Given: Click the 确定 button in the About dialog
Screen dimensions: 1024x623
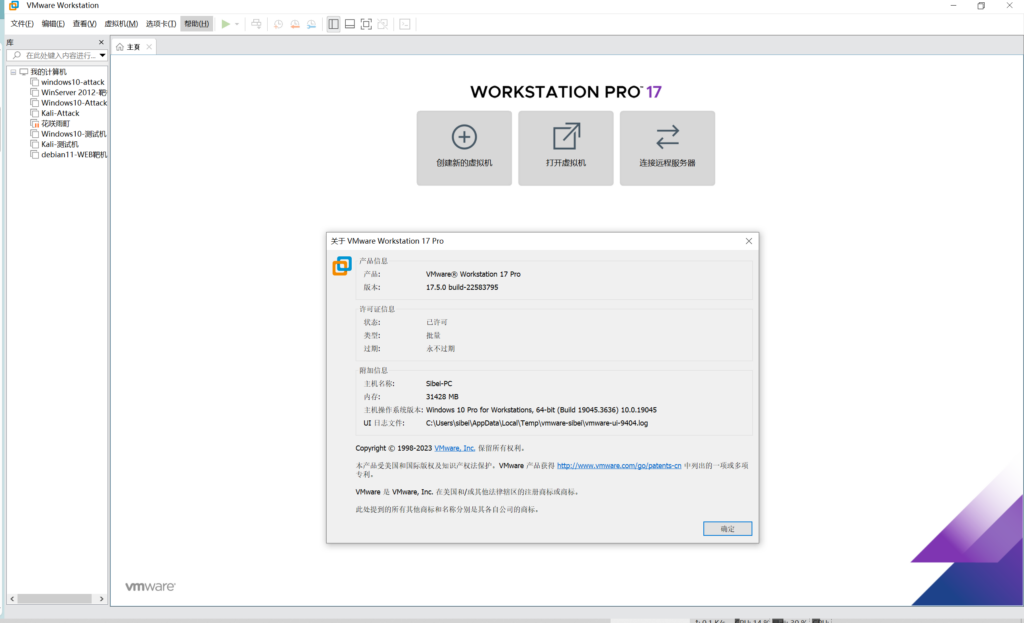Looking at the screenshot, I should point(727,528).
